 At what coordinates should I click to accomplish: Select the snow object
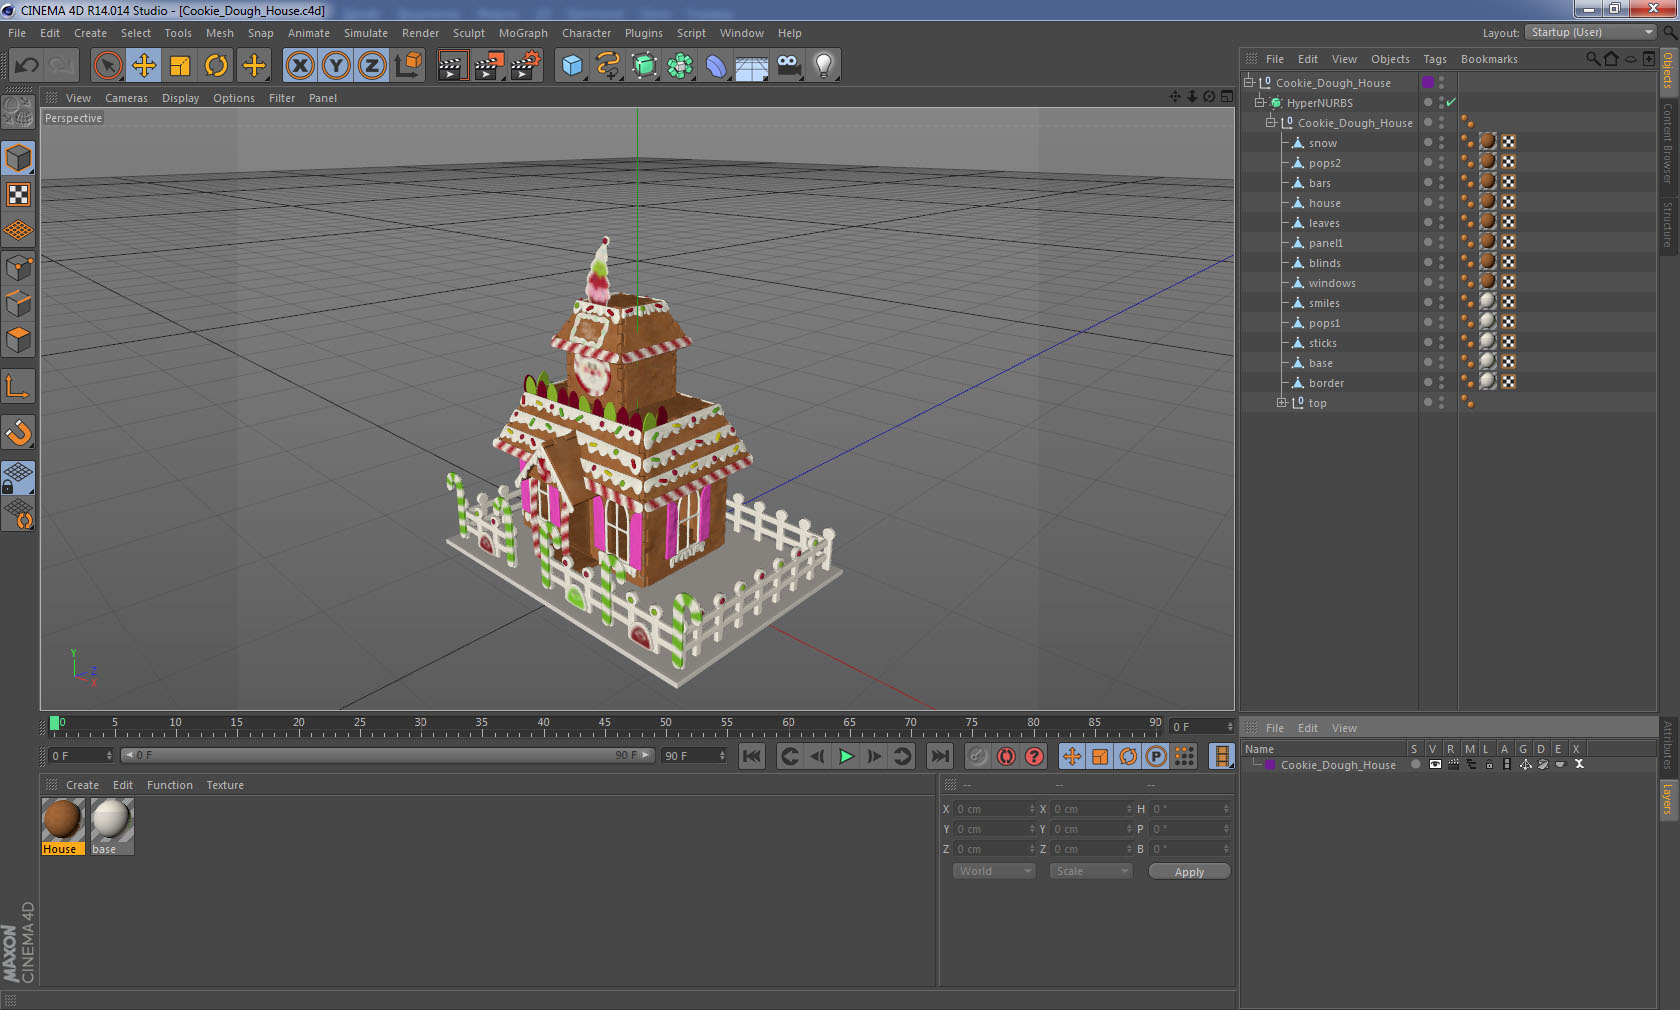[1322, 143]
